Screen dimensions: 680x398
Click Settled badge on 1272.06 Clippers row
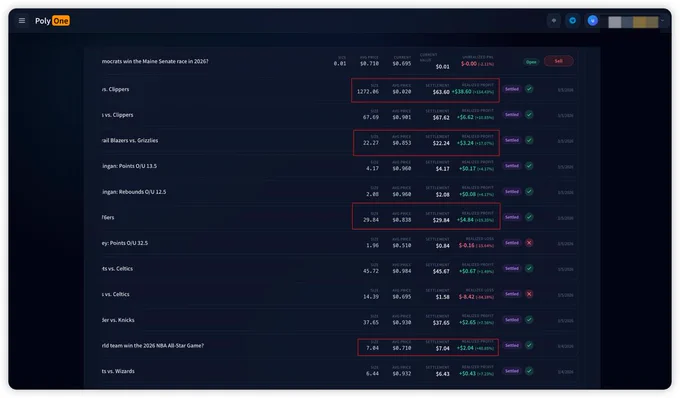coord(512,89)
